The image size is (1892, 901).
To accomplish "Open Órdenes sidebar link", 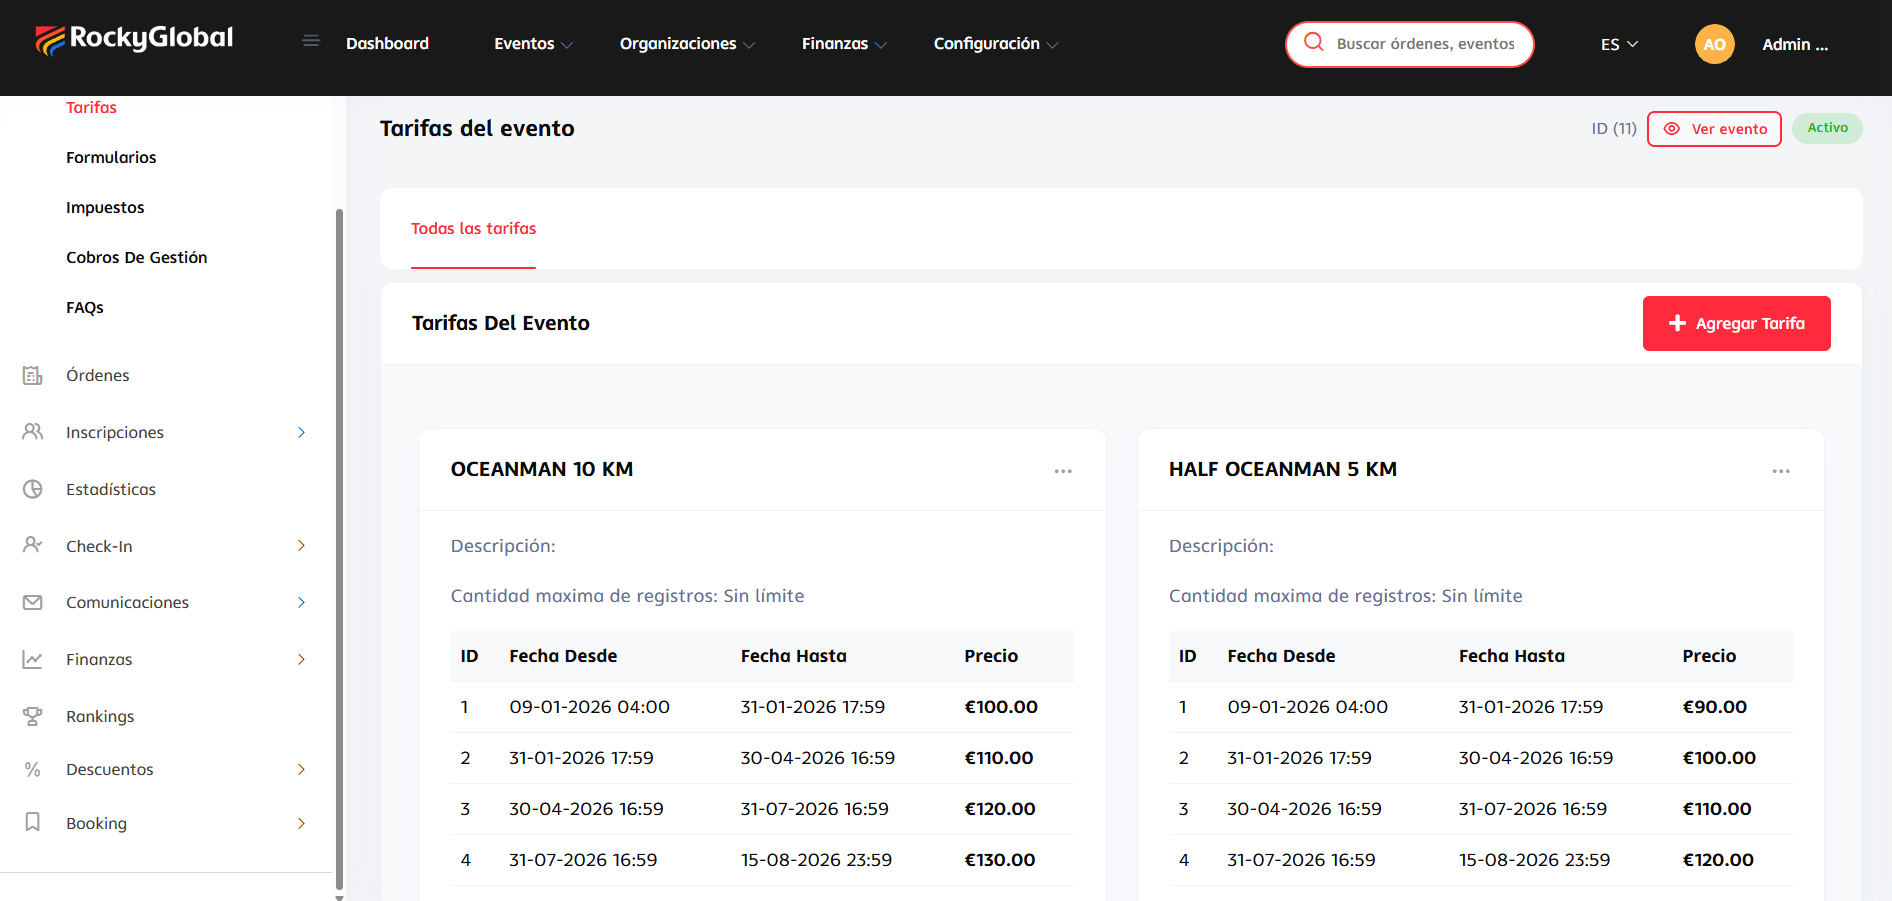I will coord(98,375).
